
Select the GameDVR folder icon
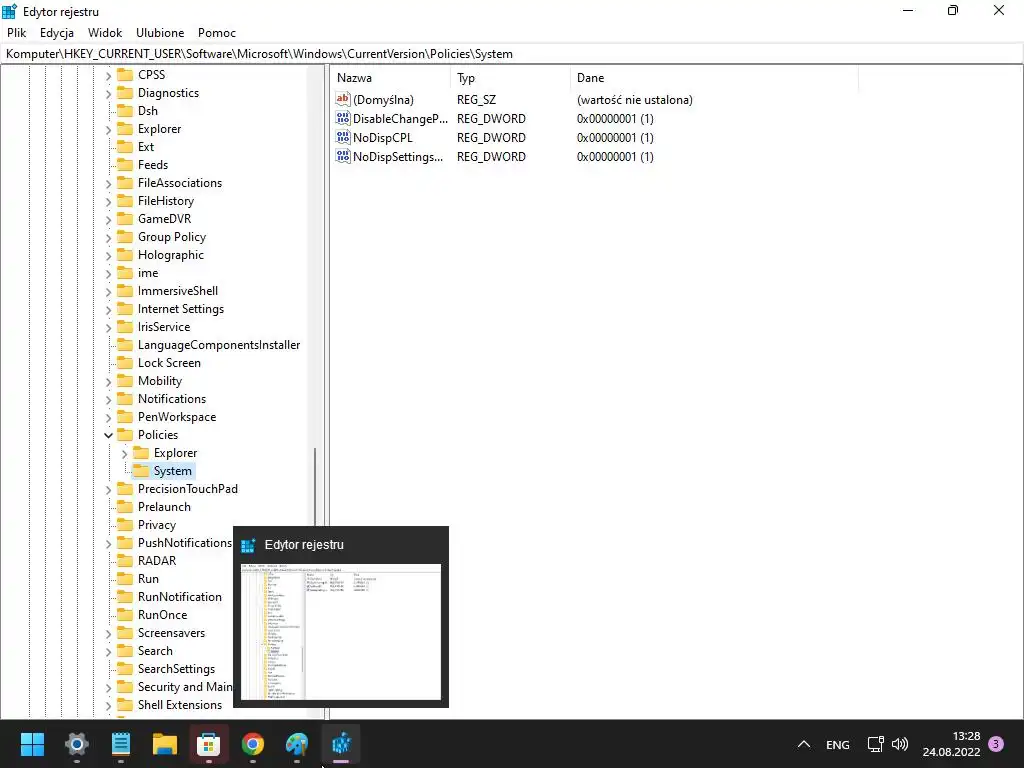pyautogui.click(x=125, y=219)
